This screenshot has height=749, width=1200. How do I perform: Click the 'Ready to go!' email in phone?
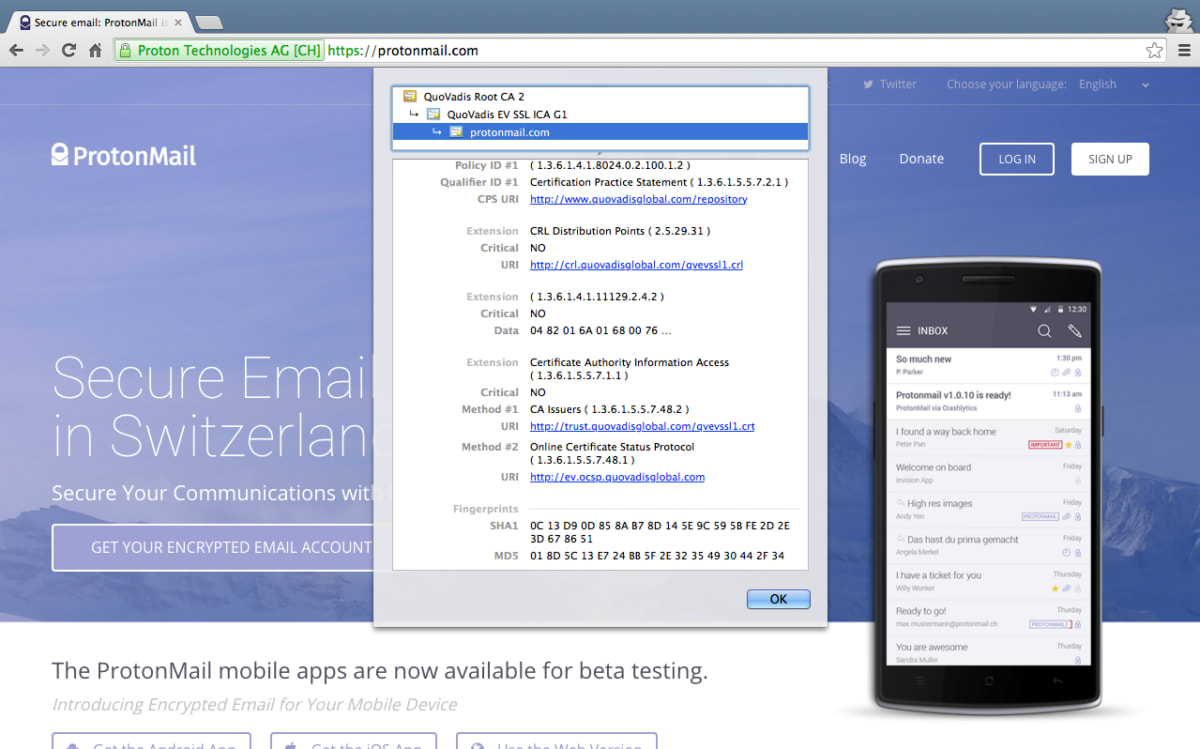[x=988, y=617]
